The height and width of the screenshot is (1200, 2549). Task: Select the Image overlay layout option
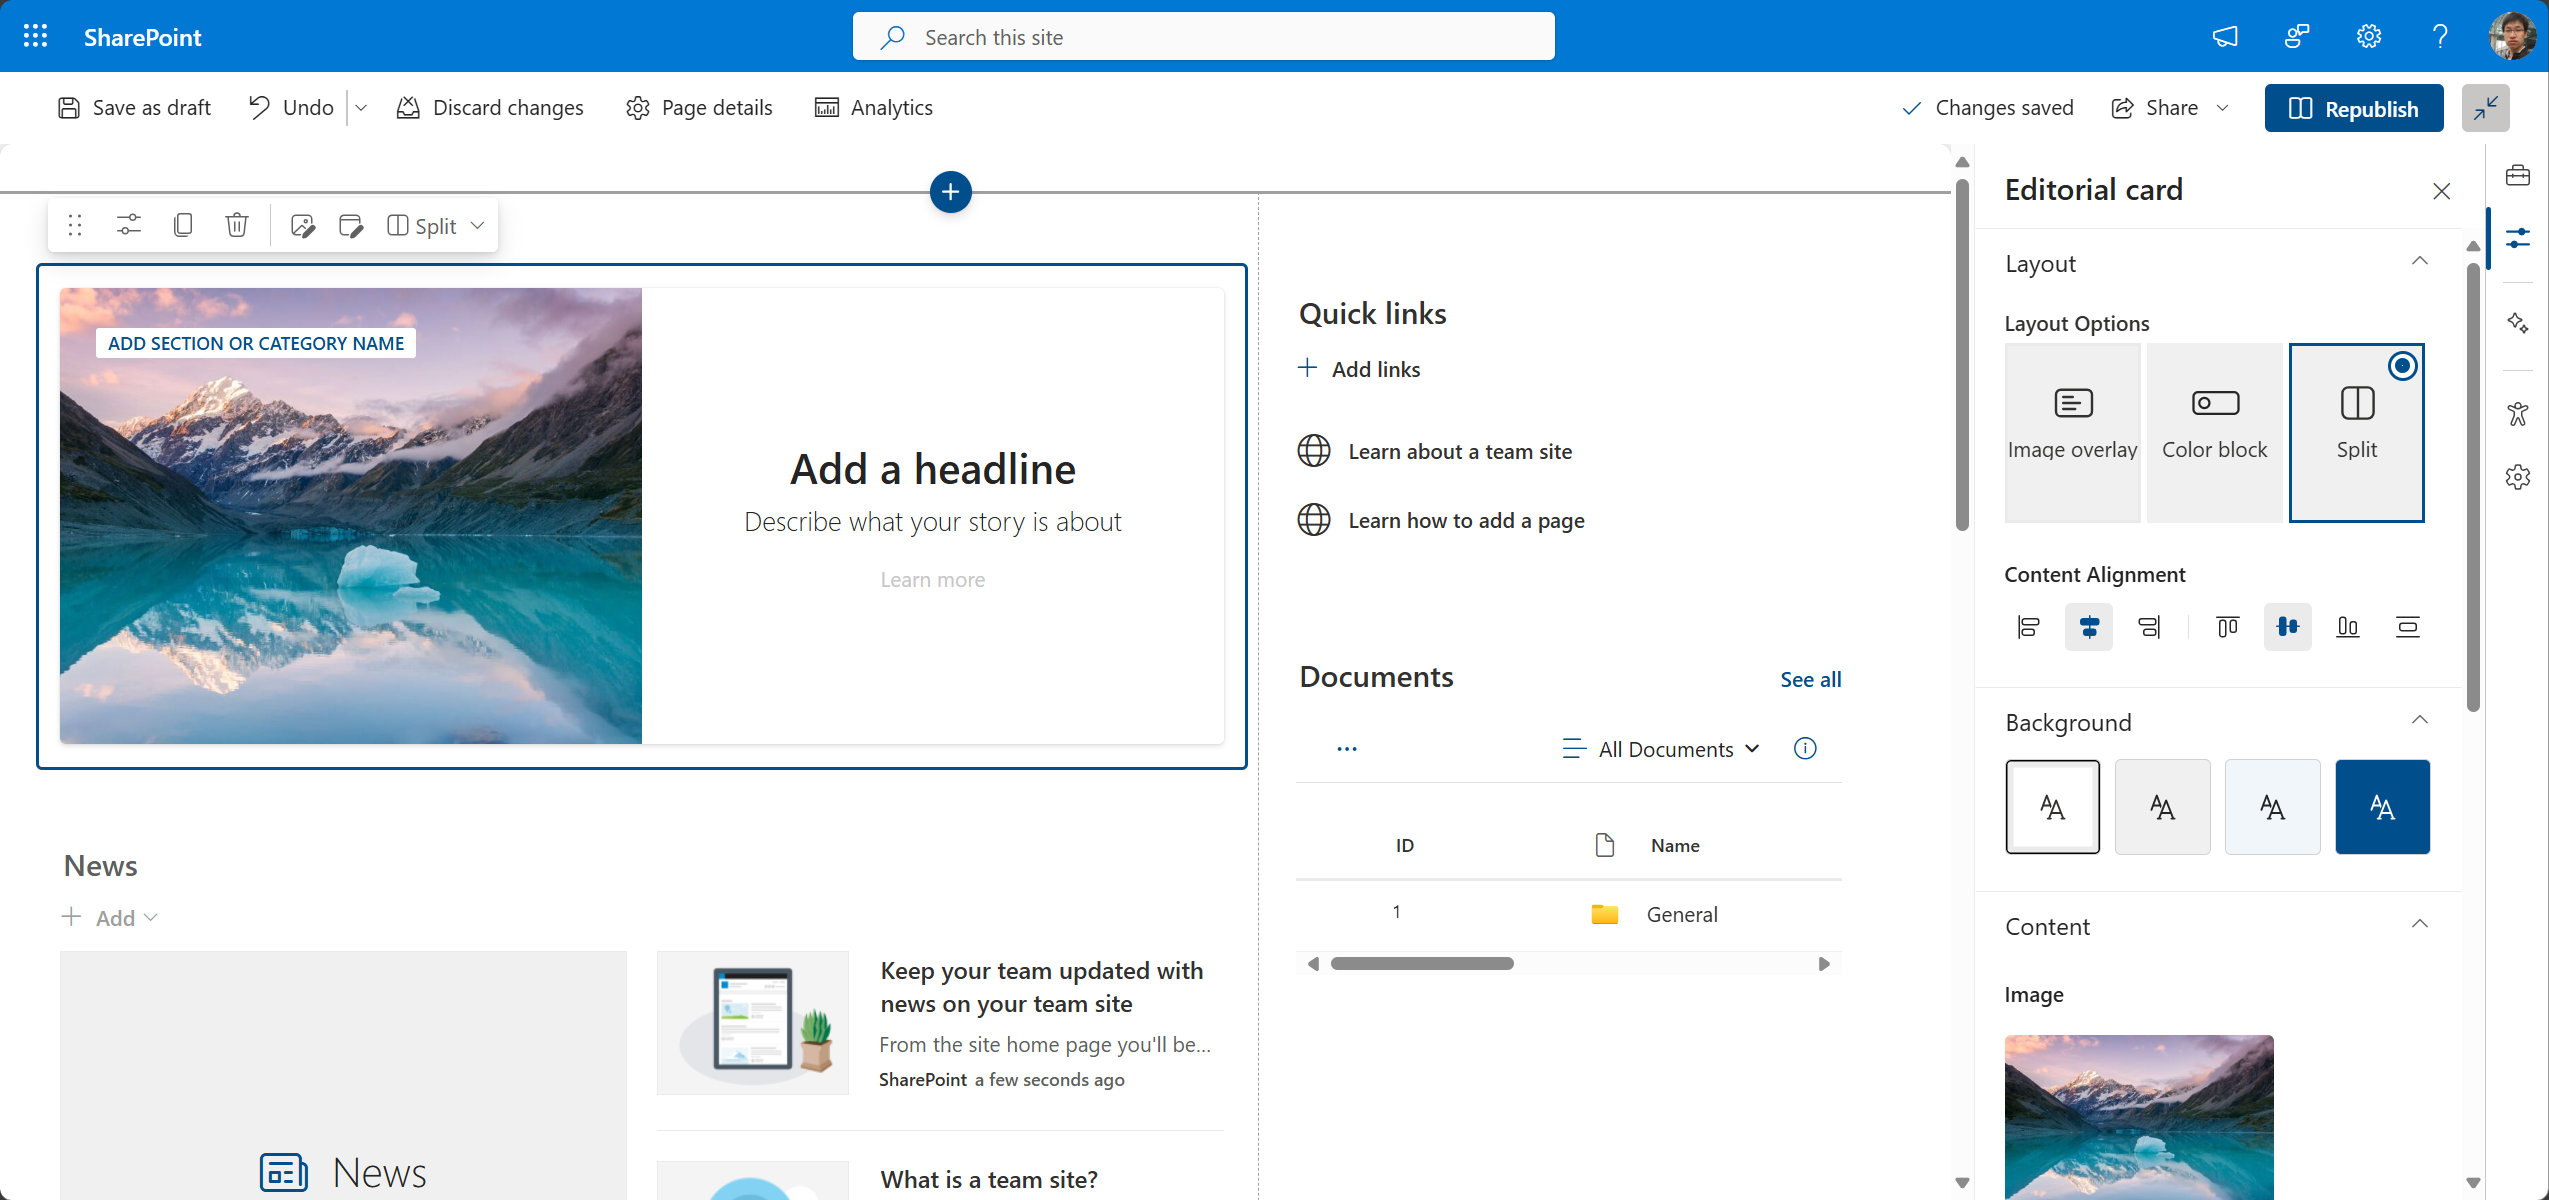click(2071, 432)
